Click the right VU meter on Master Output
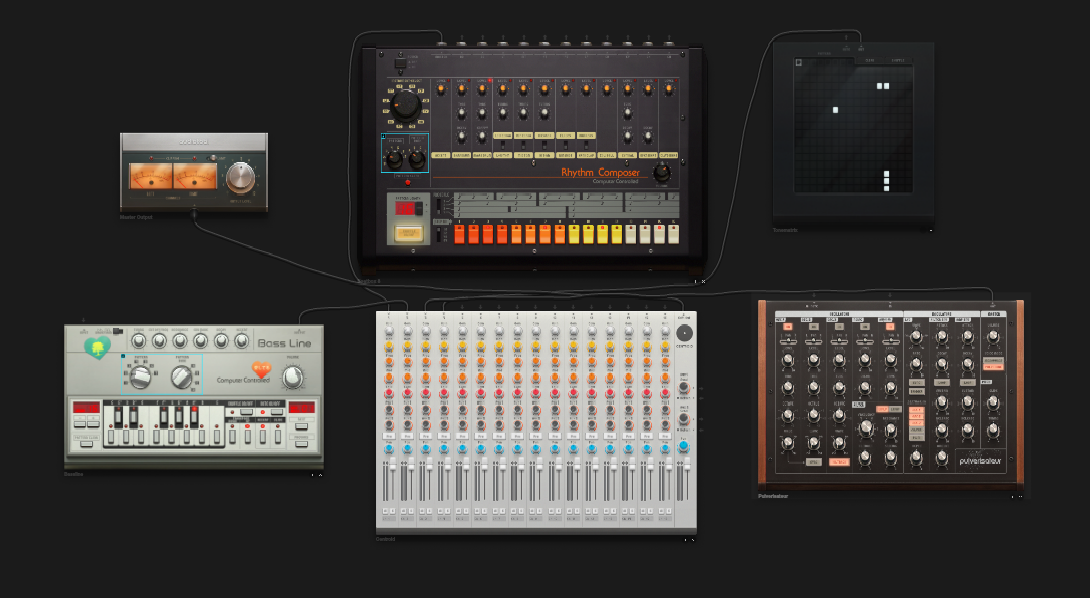Image resolution: width=1090 pixels, height=598 pixels. coord(195,176)
